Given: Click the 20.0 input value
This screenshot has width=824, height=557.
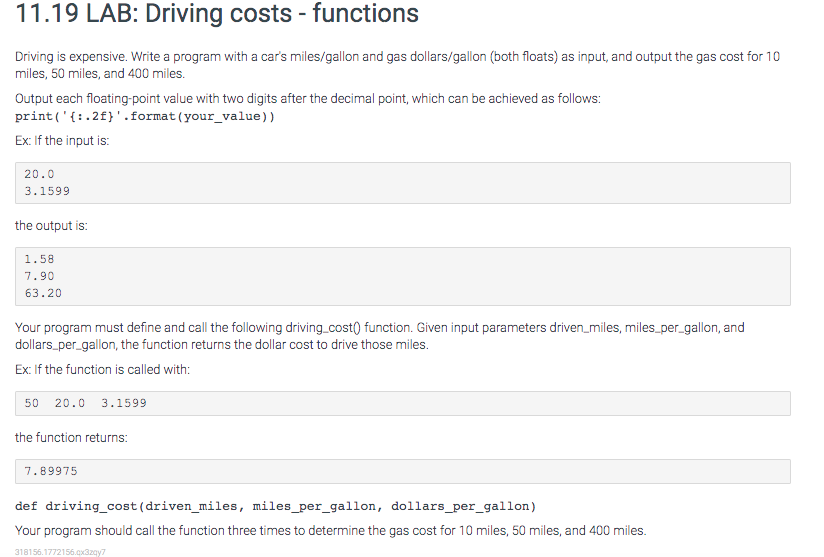Looking at the screenshot, I should [39, 174].
